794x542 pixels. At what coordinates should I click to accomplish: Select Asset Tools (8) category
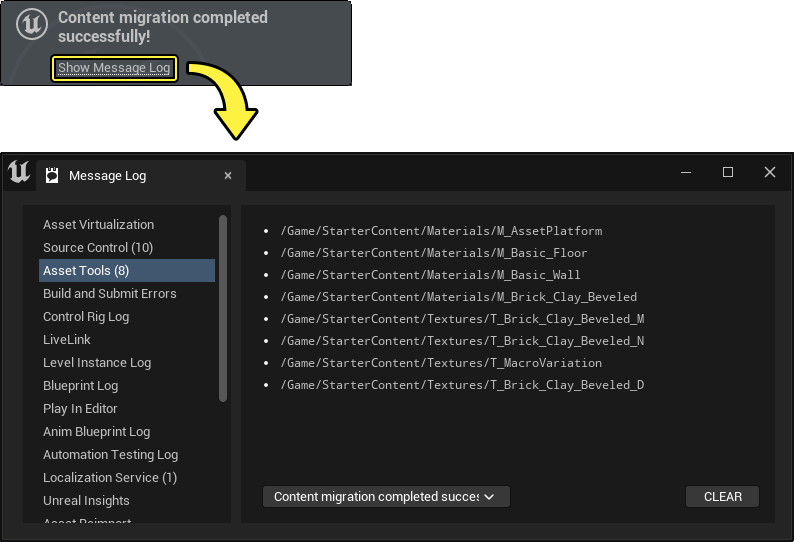pos(86,271)
